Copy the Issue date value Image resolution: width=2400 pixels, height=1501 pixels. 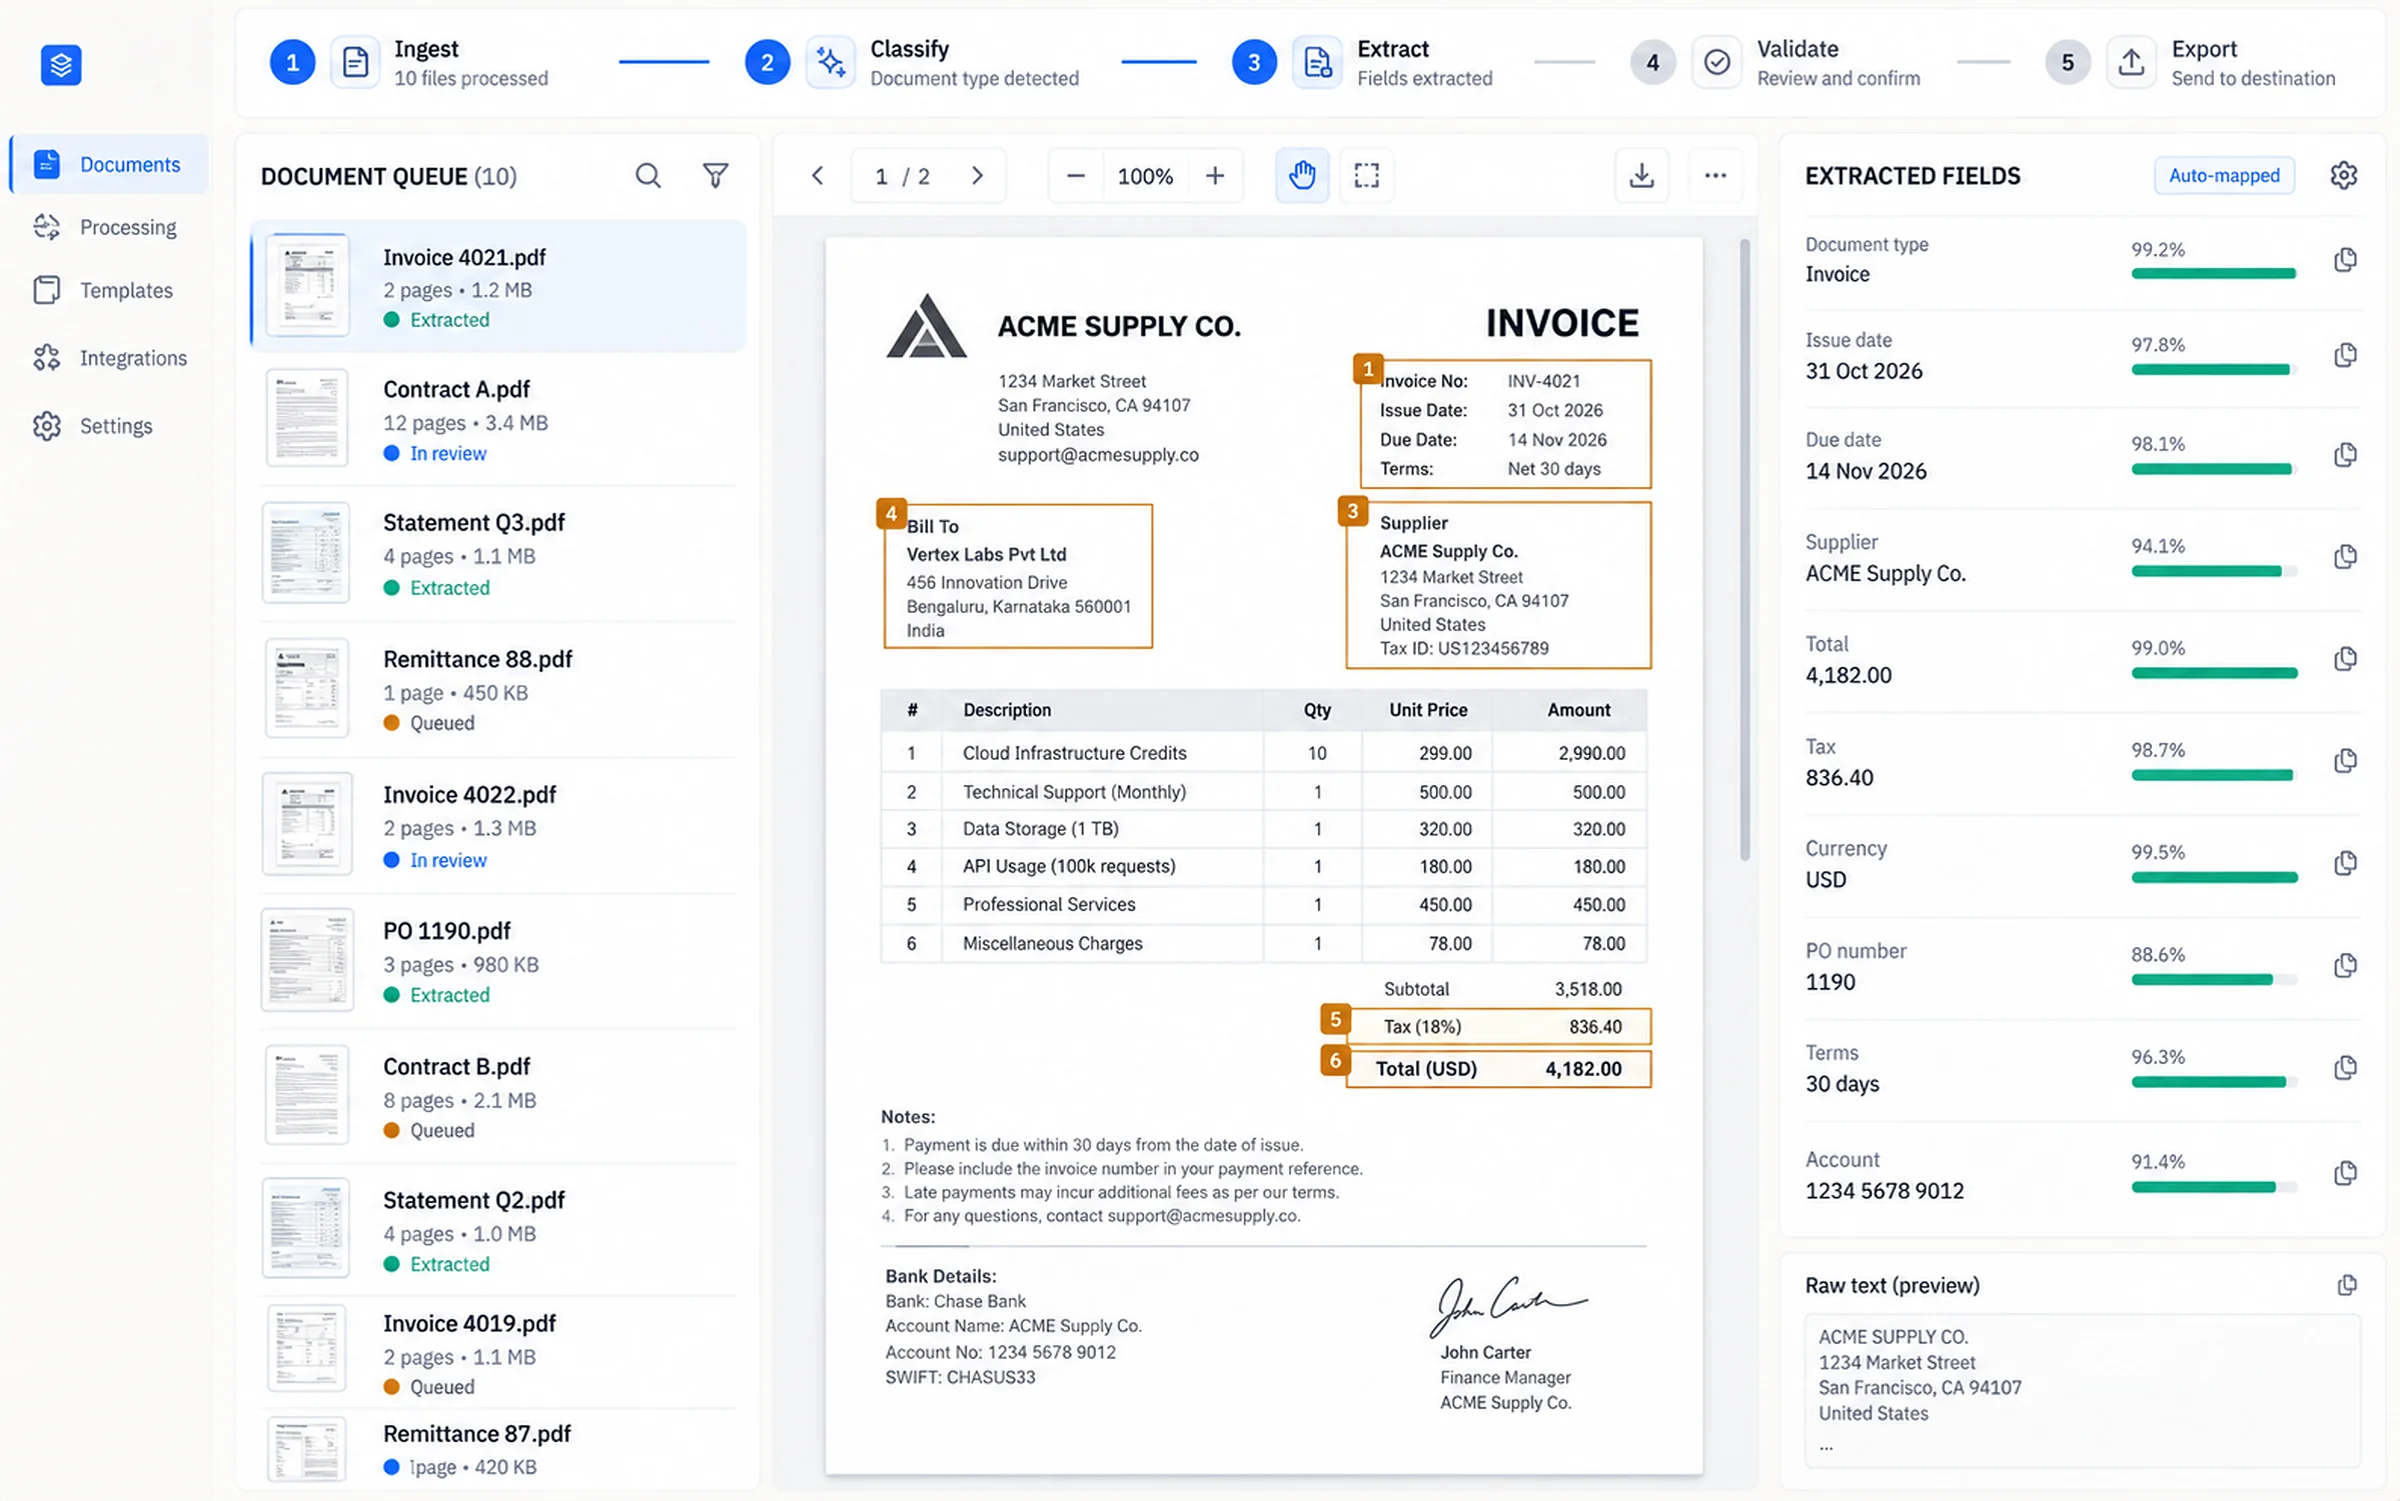pyautogui.click(x=2345, y=355)
